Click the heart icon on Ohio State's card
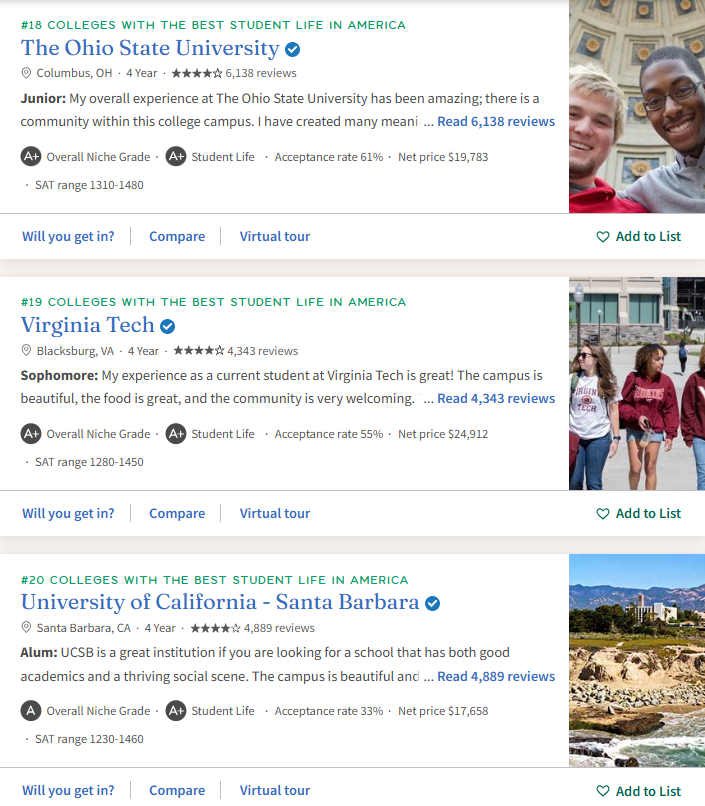Viewport: 705px width, 806px height. [603, 236]
